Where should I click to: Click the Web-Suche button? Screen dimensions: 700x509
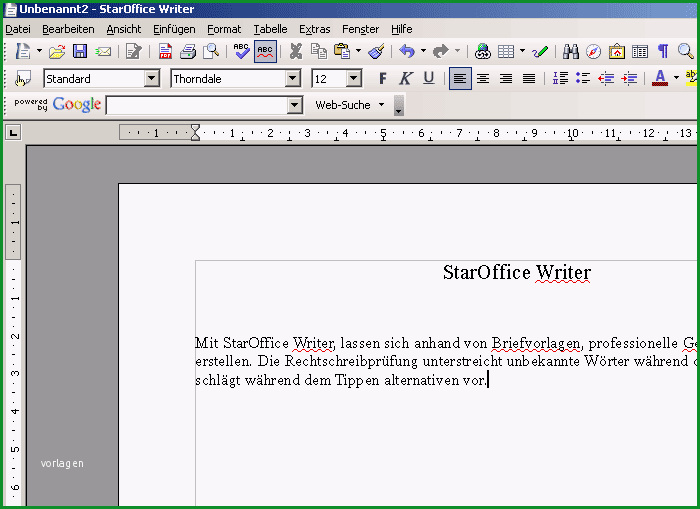coord(343,105)
